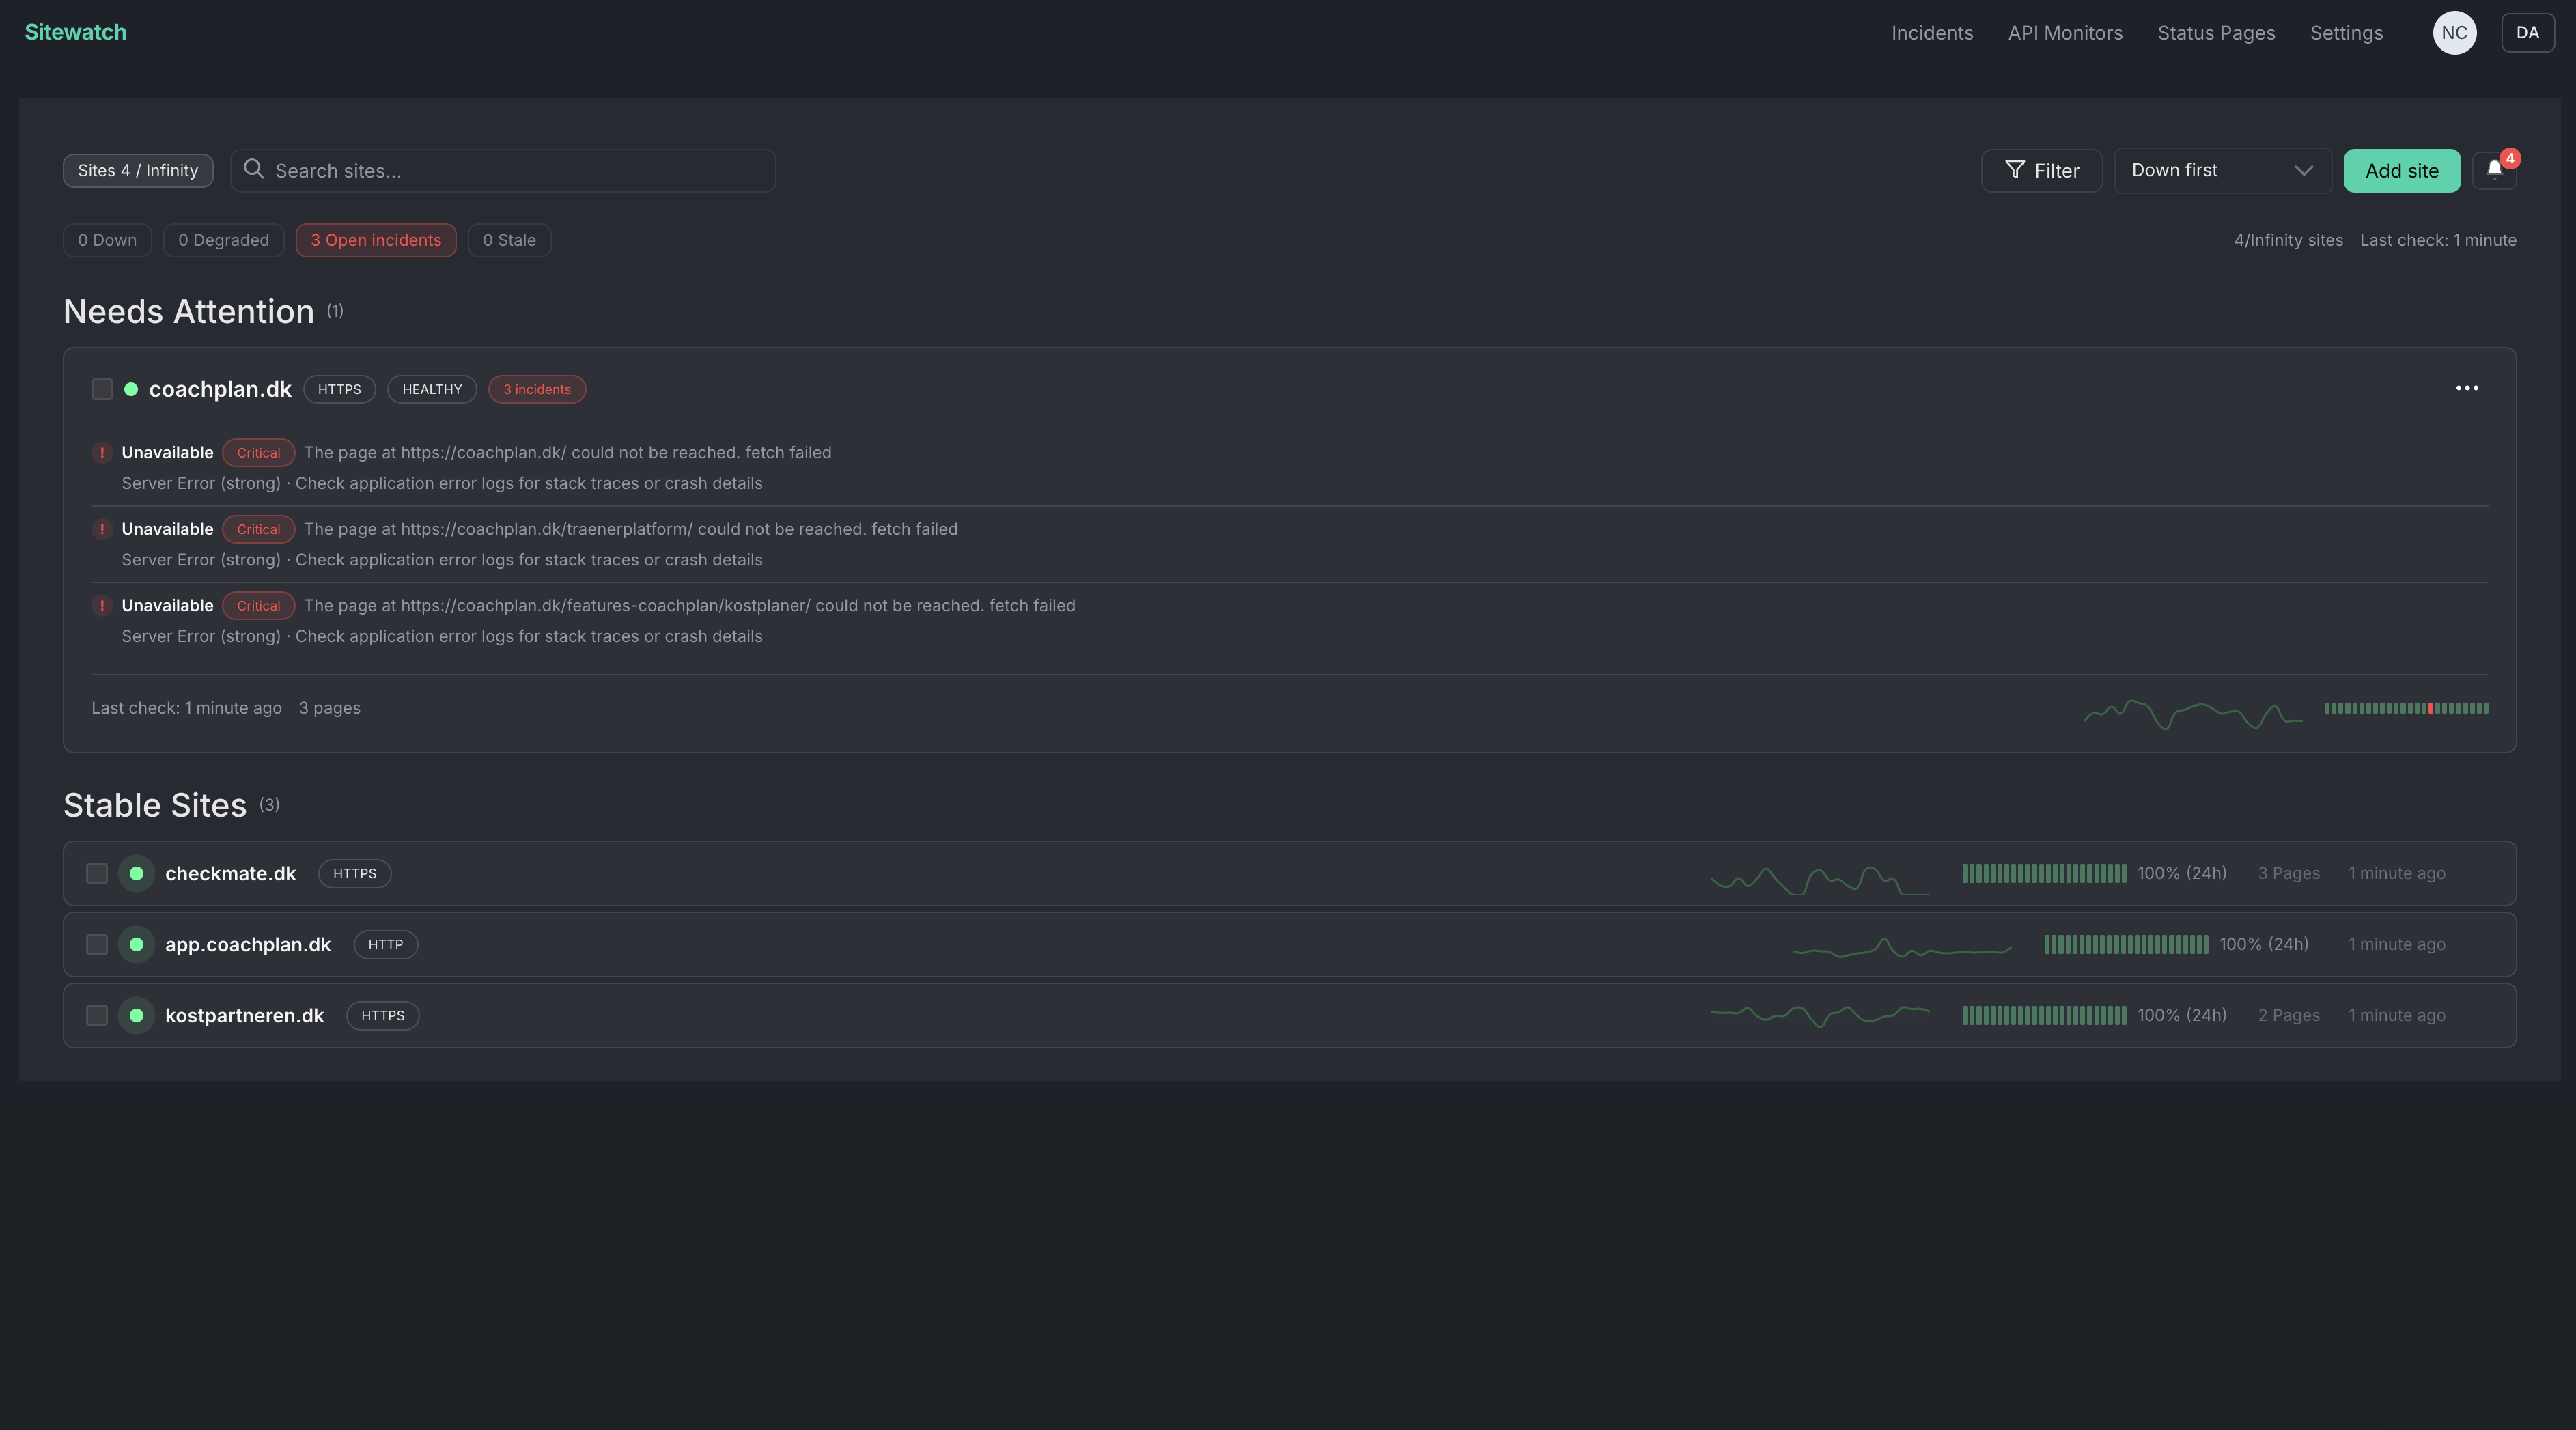The height and width of the screenshot is (1430, 2576).
Task: Click the critical incident alert icon for coachplan.dk homepage
Action: tap(102, 452)
